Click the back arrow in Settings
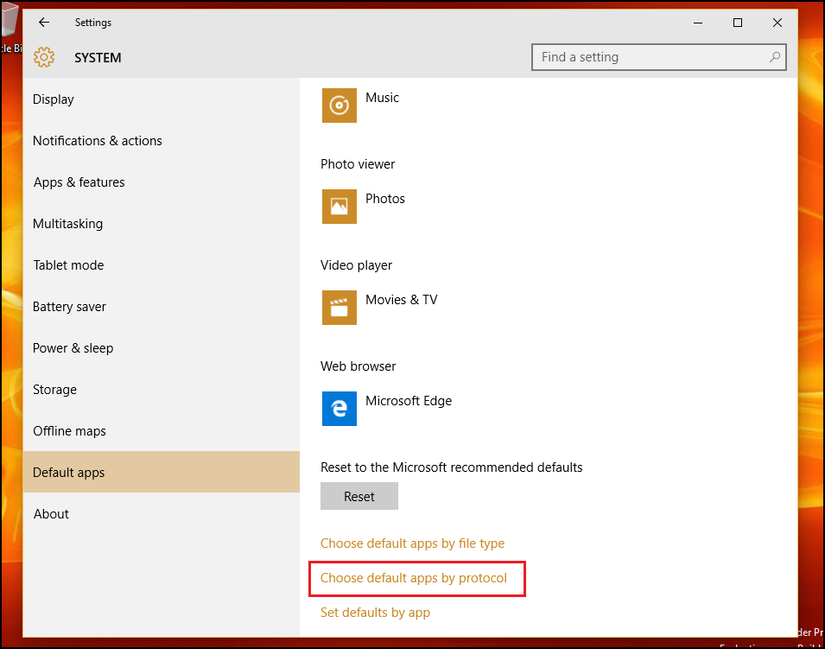The width and height of the screenshot is (825, 649). [44, 22]
